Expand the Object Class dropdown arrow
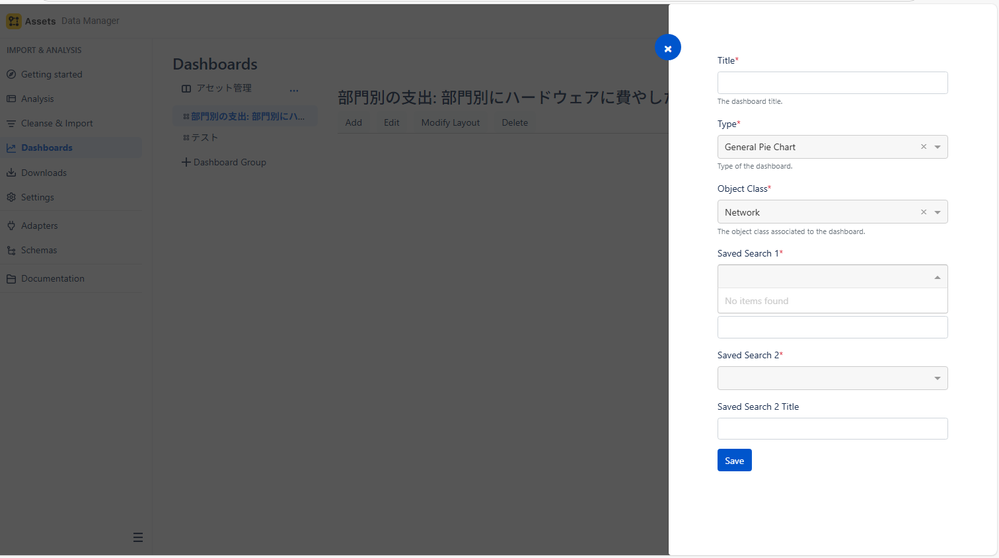Viewport: 999px width, 558px height. 937,212
